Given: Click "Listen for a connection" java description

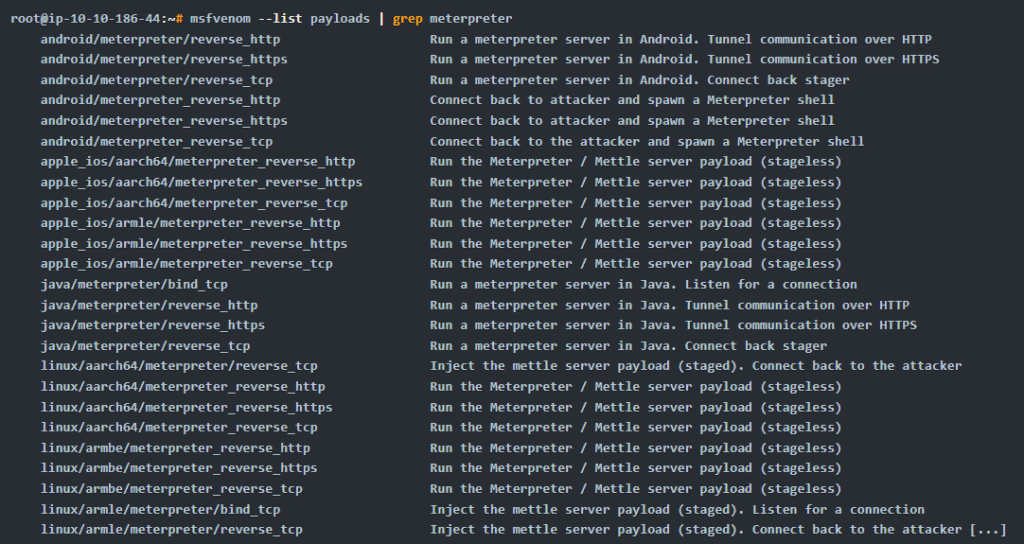Looking at the screenshot, I should point(771,285).
